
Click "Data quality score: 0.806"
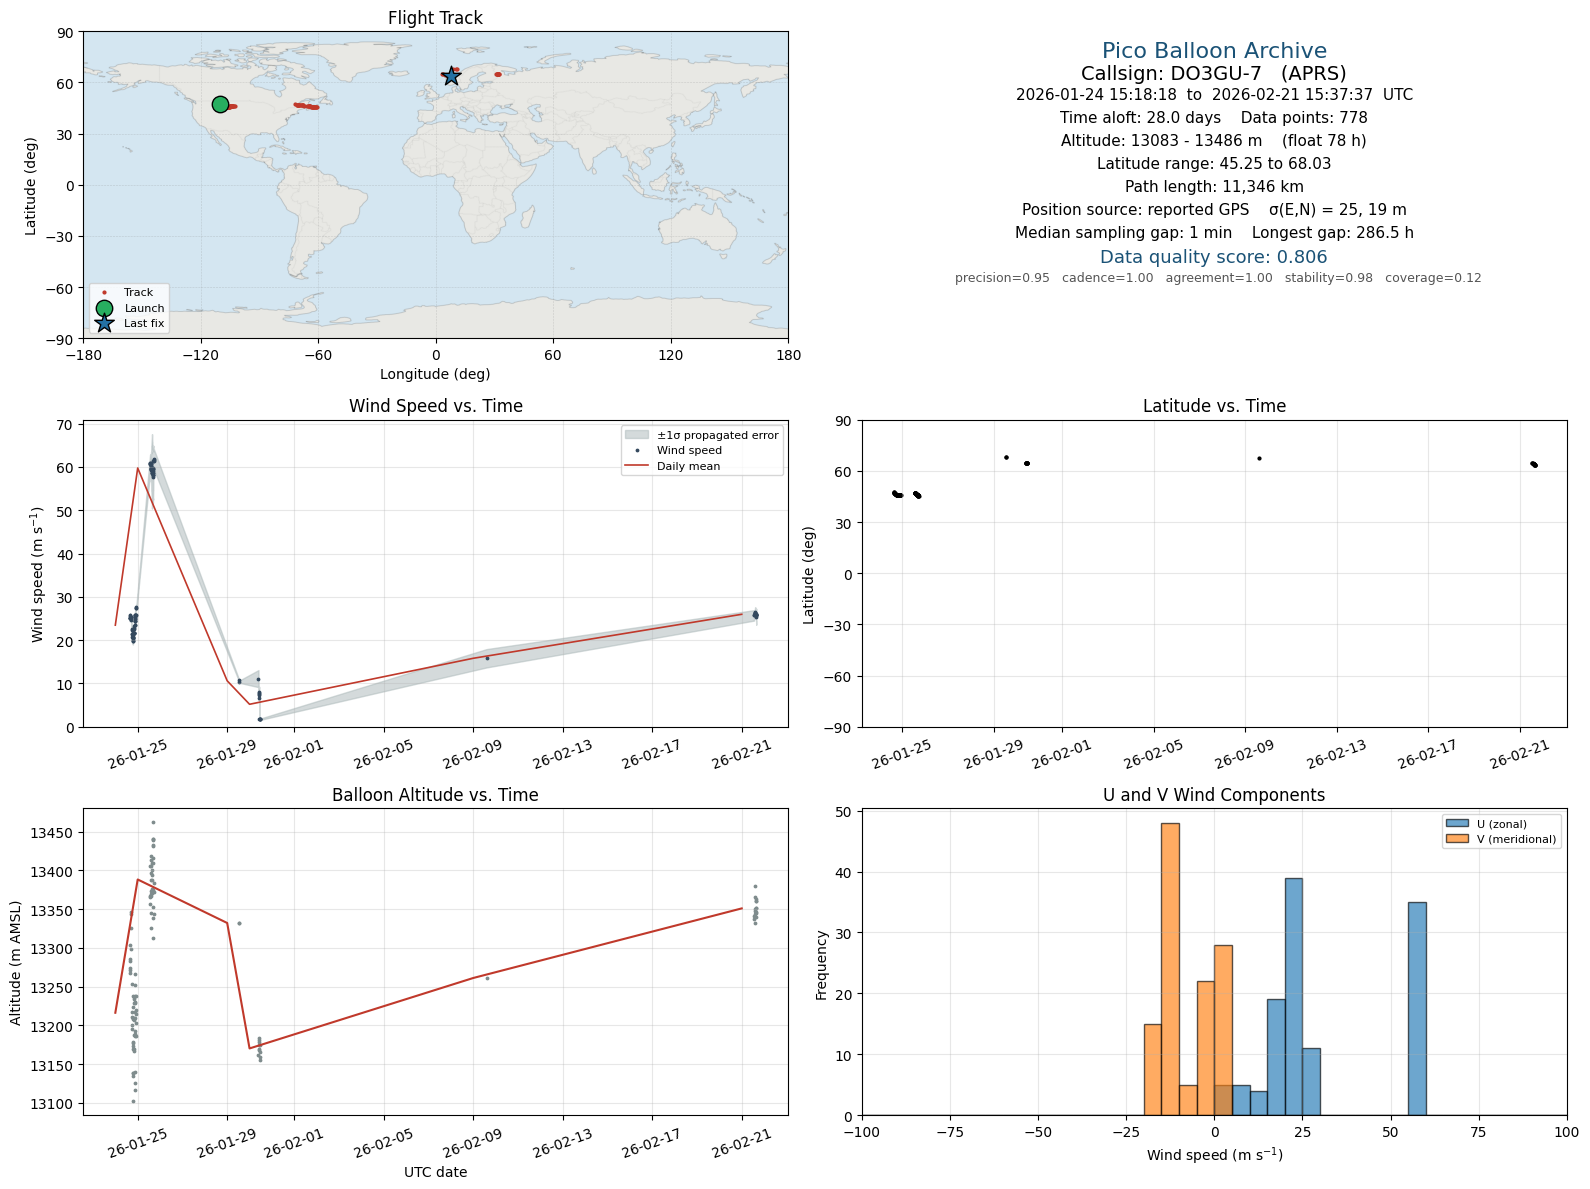[1214, 257]
